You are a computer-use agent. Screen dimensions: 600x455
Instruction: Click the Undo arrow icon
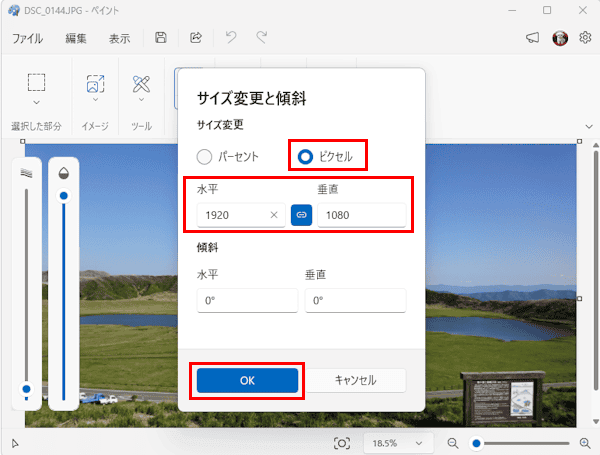coord(231,38)
